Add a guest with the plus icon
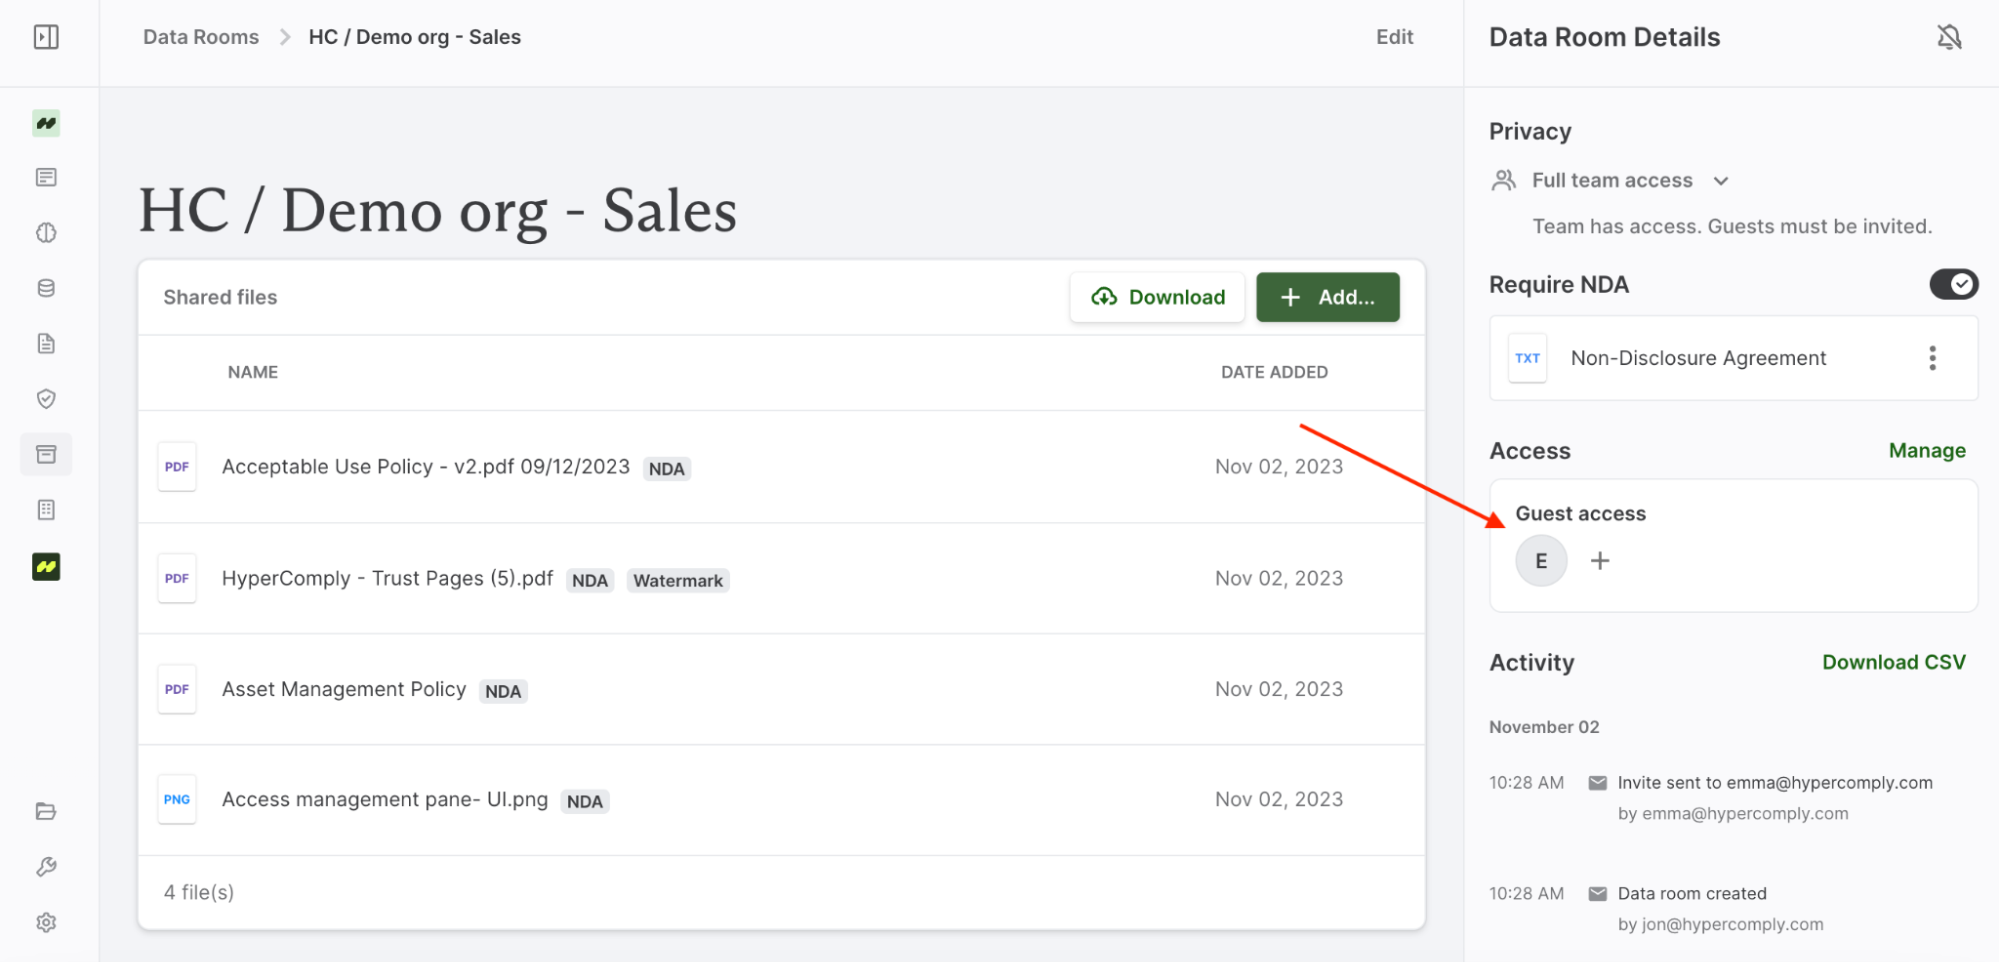 click(x=1600, y=561)
